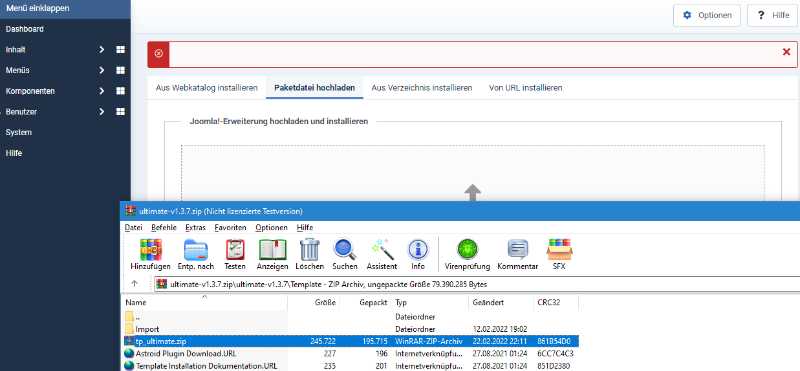Select Astroid Plugin Download.URL file
The image size is (800, 371).
click(x=349, y=353)
